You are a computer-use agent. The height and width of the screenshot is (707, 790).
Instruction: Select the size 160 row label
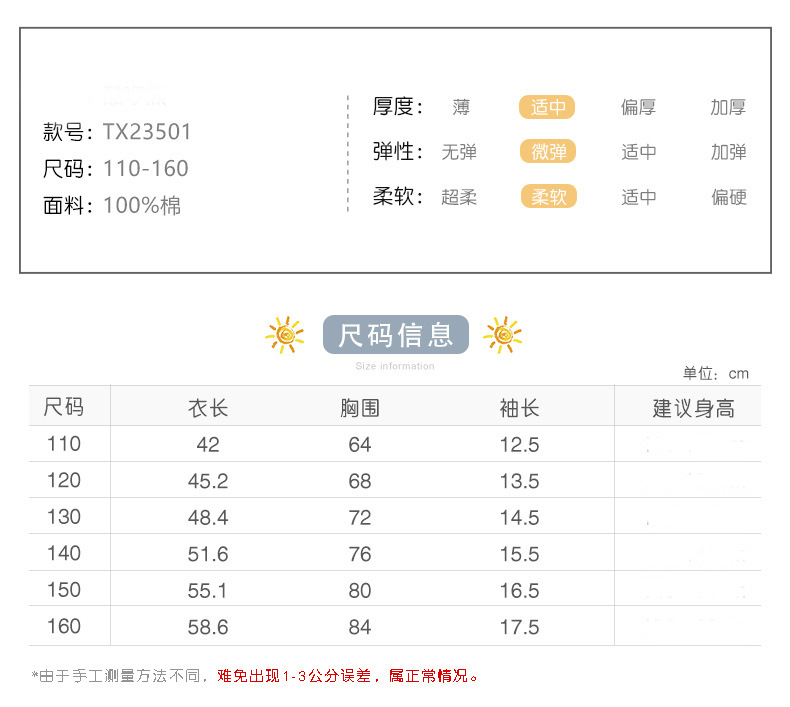[x=64, y=627]
